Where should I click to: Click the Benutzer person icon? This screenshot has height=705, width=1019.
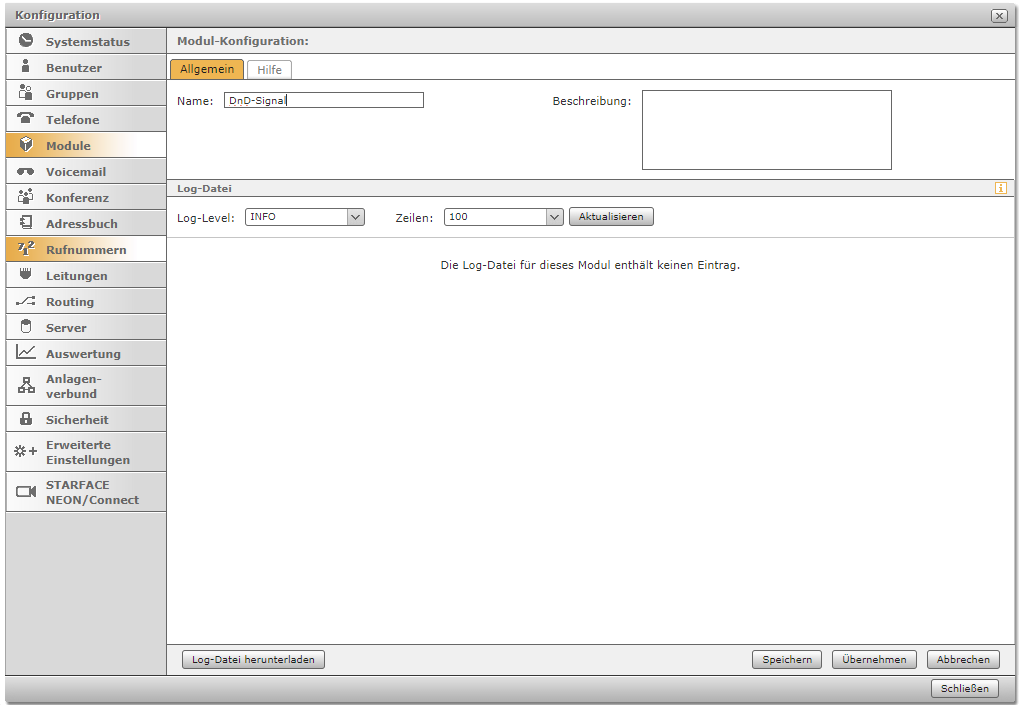(x=26, y=67)
